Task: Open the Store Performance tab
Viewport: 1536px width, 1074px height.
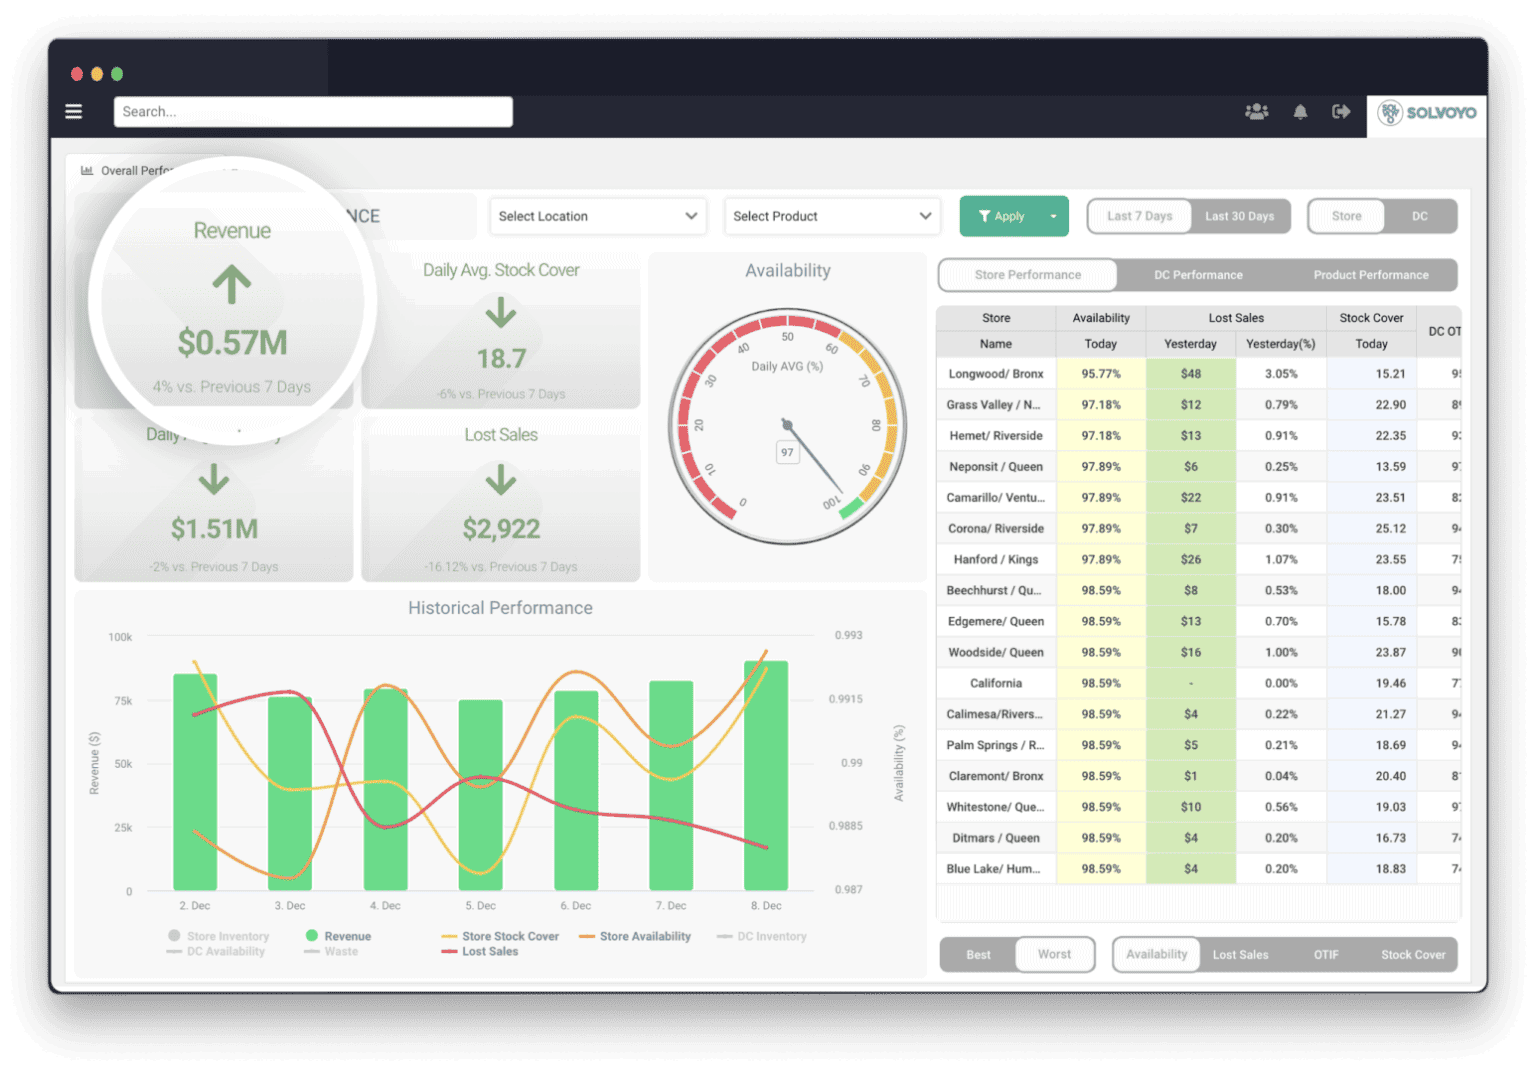Action: click(x=1028, y=275)
